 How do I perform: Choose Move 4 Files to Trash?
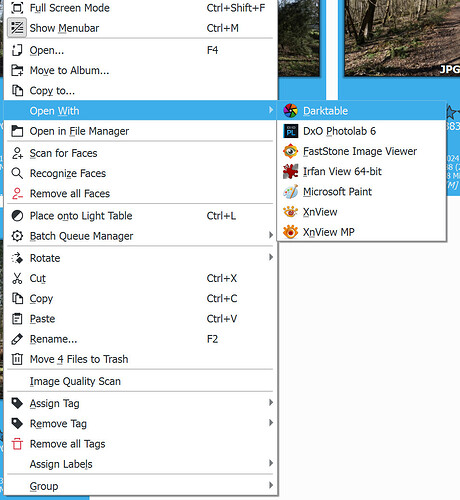tap(140, 359)
